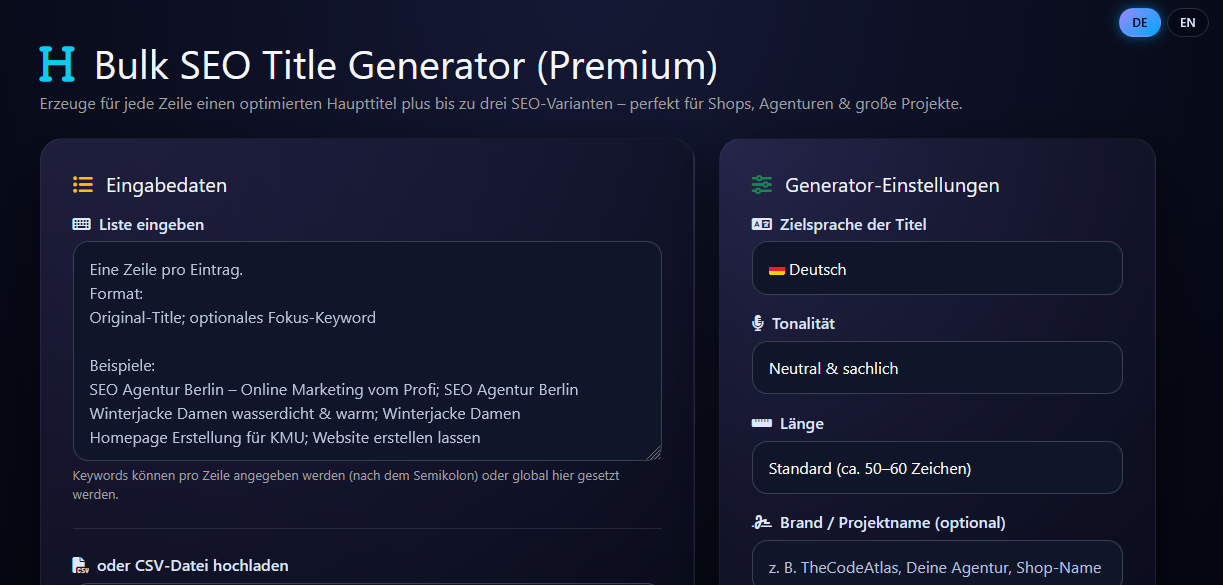Click the Tonalität microphone icon
Screen dimensions: 1223x585
[x=758, y=324]
